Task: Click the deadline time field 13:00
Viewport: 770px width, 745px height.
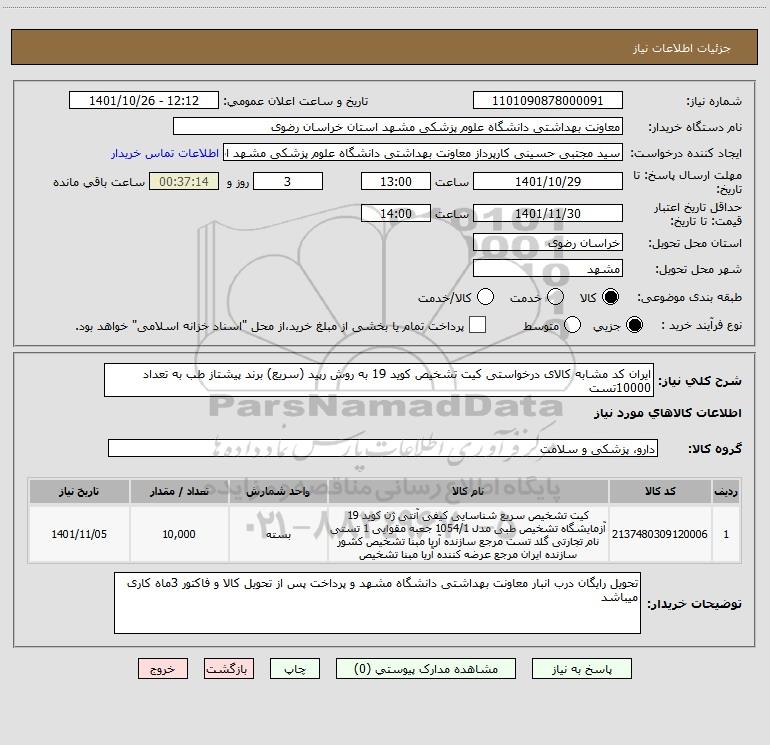Action: tap(396, 181)
